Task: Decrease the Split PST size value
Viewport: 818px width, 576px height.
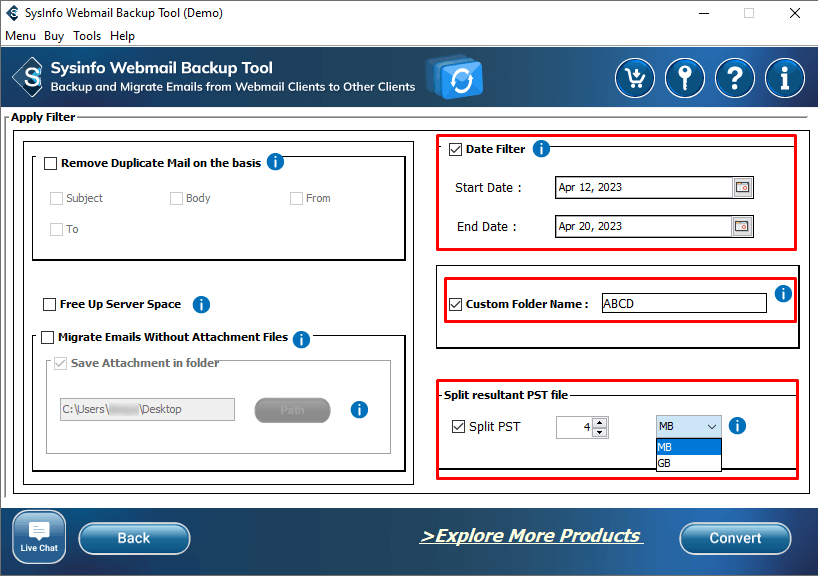Action: [600, 432]
